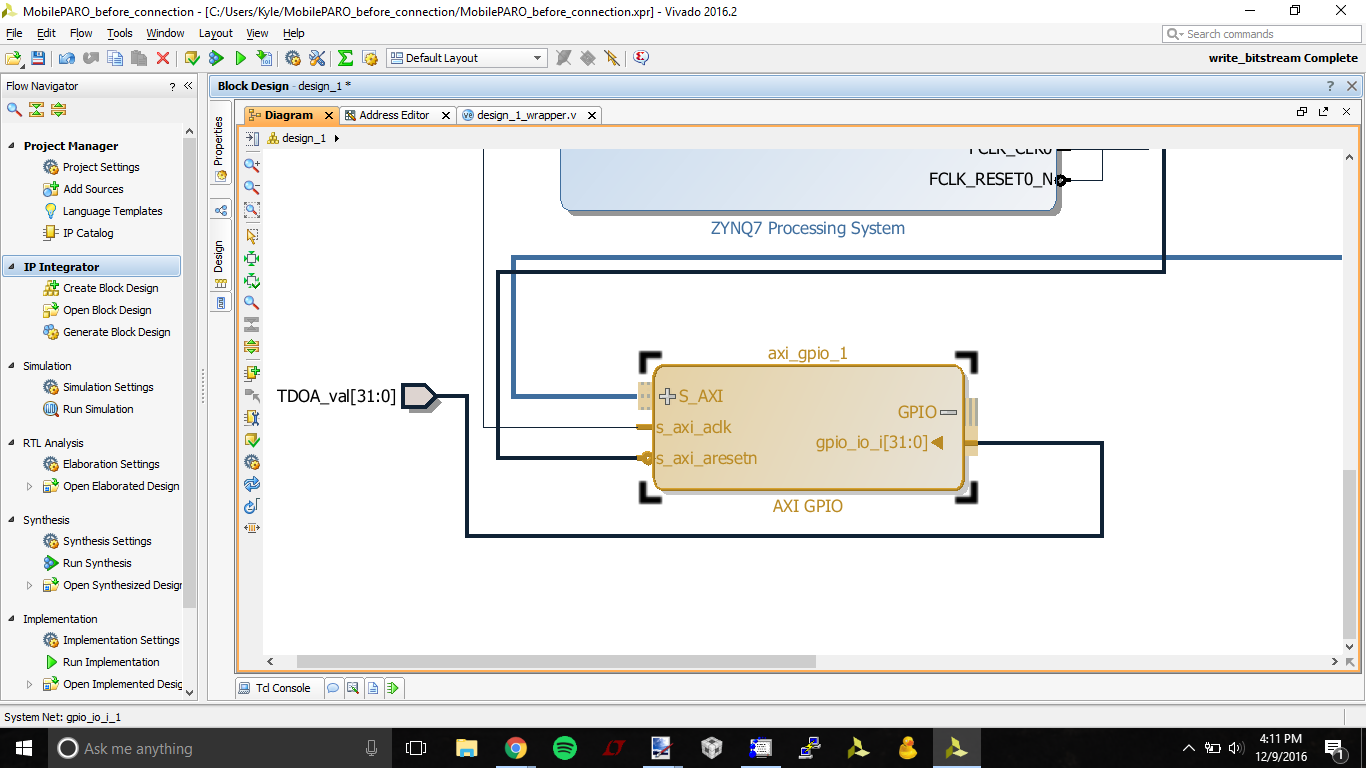Screen dimensions: 1366x768
Task: Collapse all Flow Navigator sections icon
Action: (x=37, y=110)
